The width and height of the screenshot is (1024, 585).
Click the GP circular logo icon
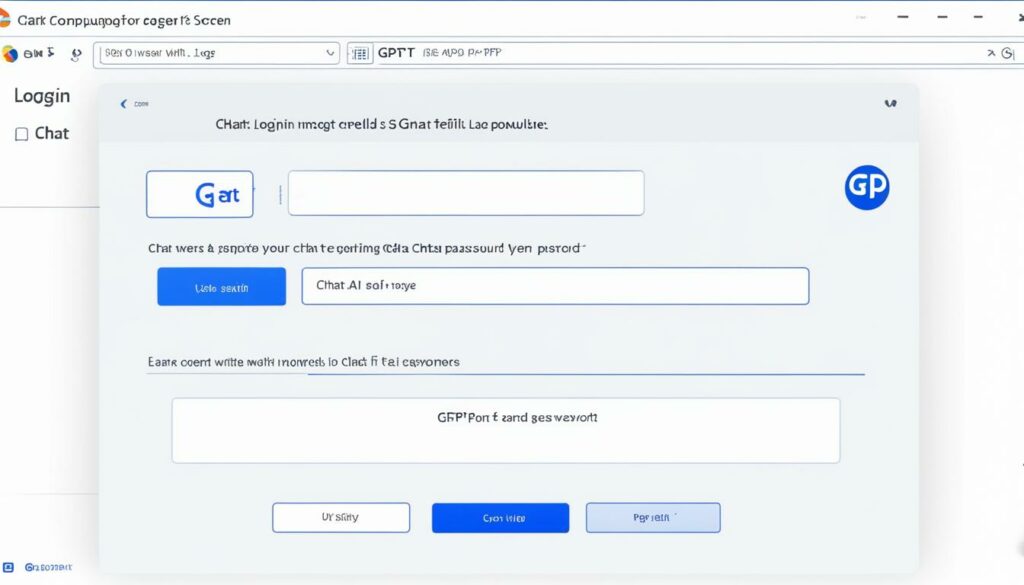coord(866,187)
